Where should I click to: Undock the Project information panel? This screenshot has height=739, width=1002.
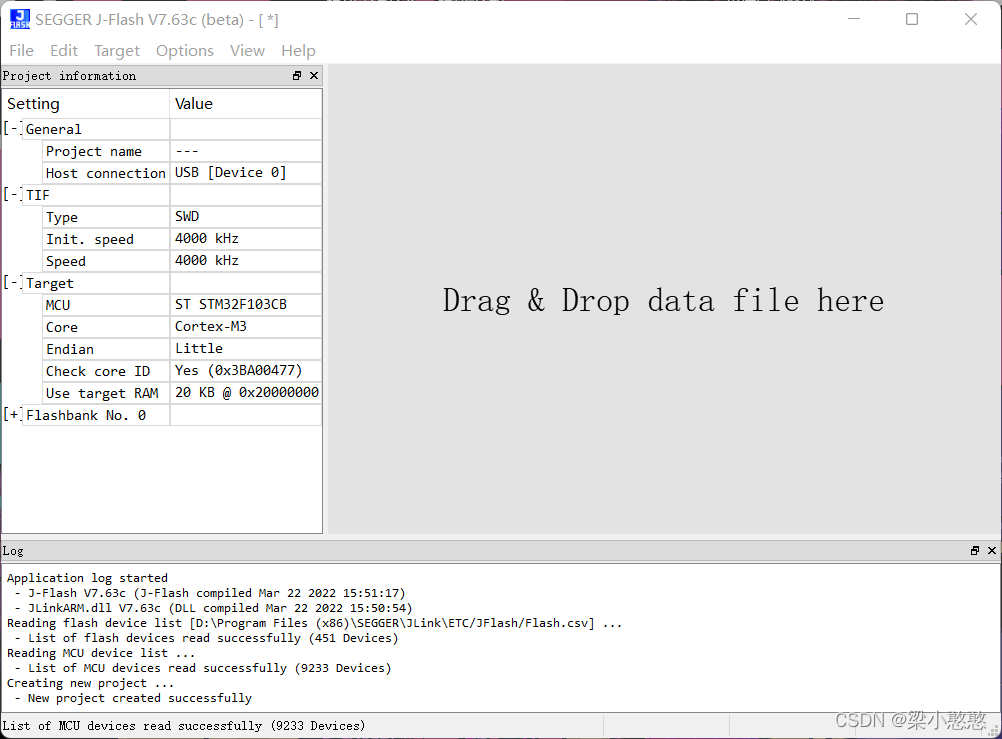point(297,75)
